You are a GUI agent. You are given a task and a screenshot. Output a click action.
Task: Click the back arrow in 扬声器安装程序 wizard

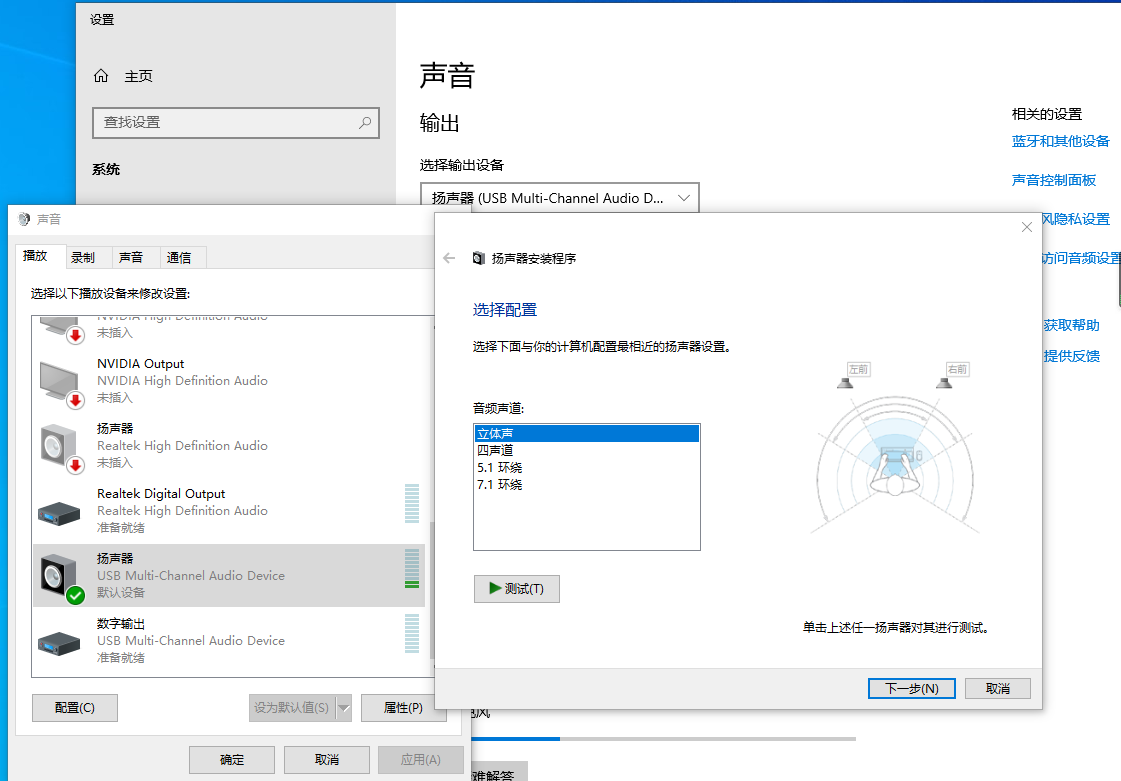pos(449,258)
